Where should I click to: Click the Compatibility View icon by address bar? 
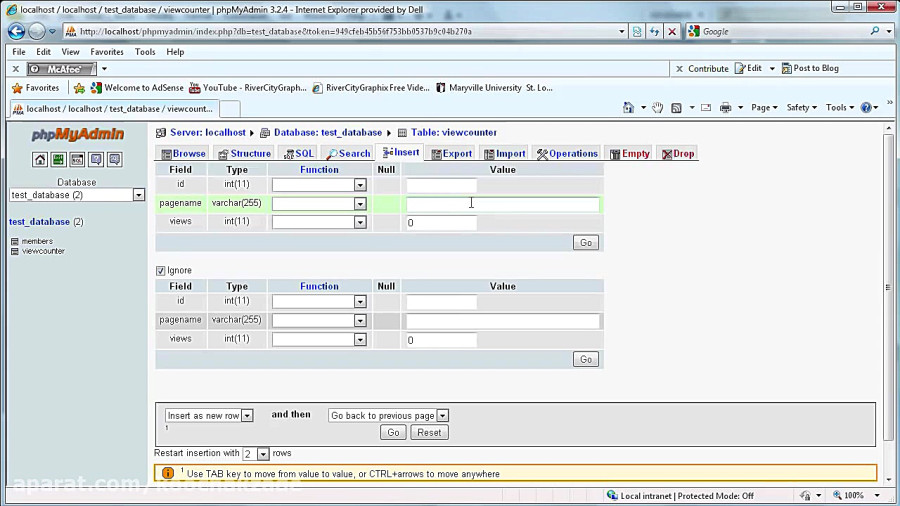click(x=637, y=32)
